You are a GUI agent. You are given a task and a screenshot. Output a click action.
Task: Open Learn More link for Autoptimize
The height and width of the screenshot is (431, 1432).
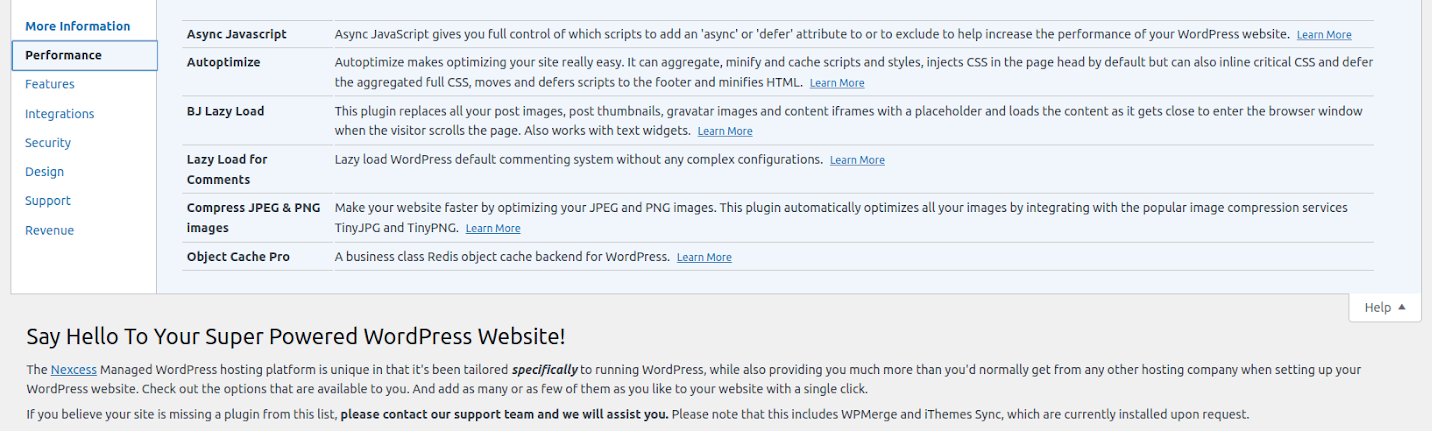pos(837,83)
